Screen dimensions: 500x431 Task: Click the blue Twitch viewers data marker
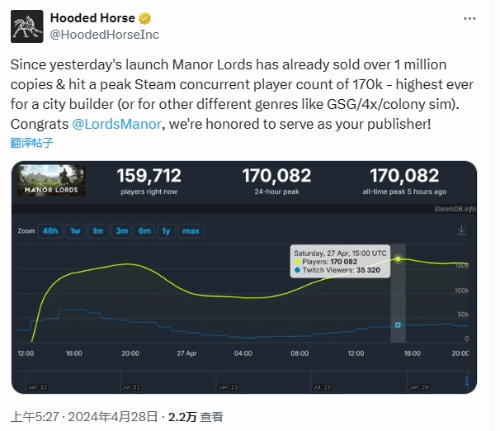(x=398, y=325)
